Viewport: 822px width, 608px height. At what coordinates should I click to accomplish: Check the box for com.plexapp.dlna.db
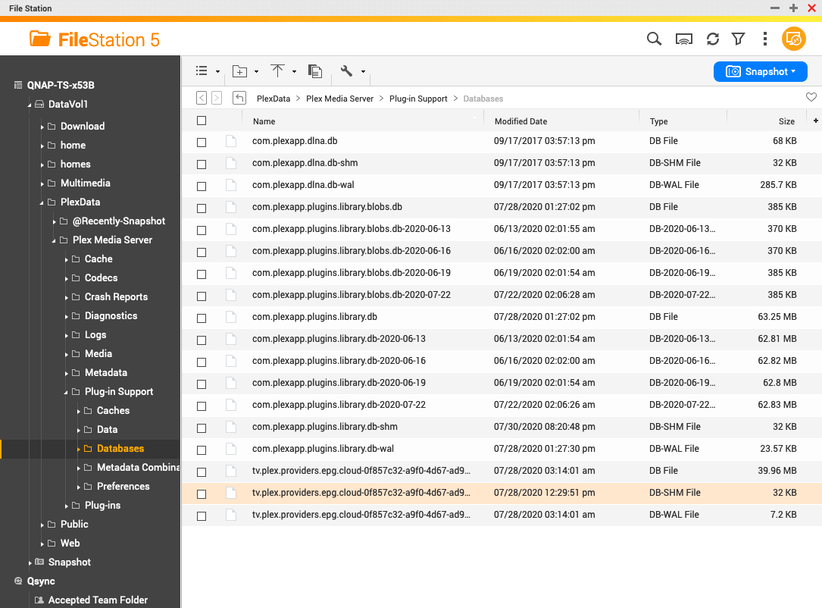tap(202, 142)
